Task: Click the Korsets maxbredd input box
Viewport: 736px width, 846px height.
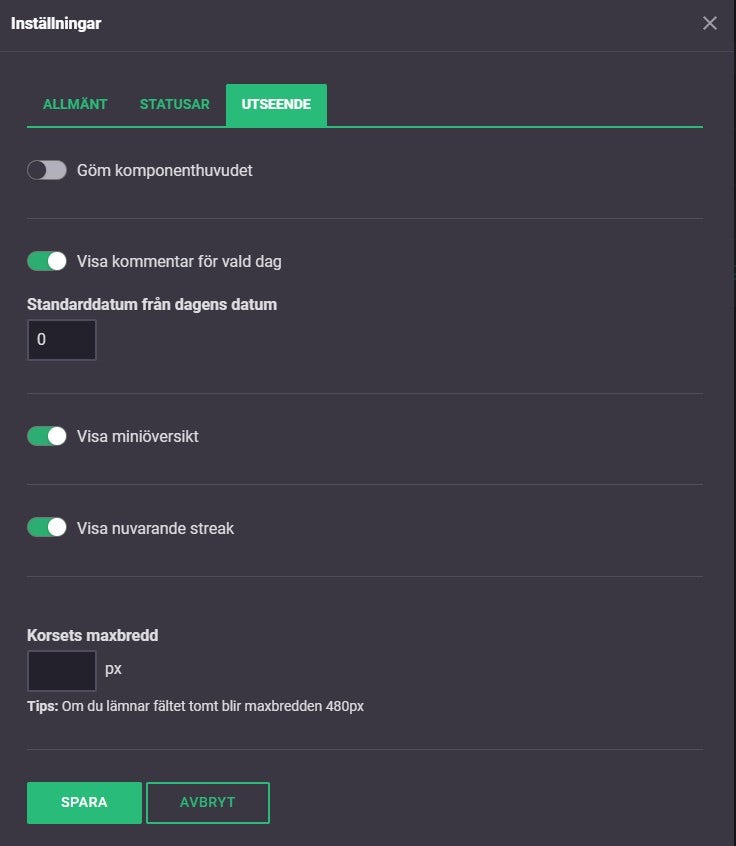Action: pyautogui.click(x=61, y=670)
